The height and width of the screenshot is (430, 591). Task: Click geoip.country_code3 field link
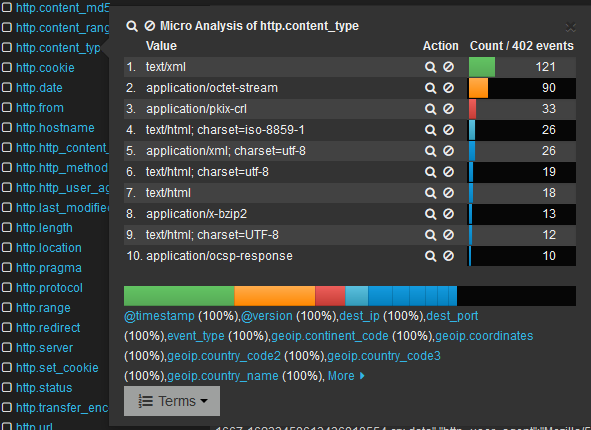click(x=384, y=356)
